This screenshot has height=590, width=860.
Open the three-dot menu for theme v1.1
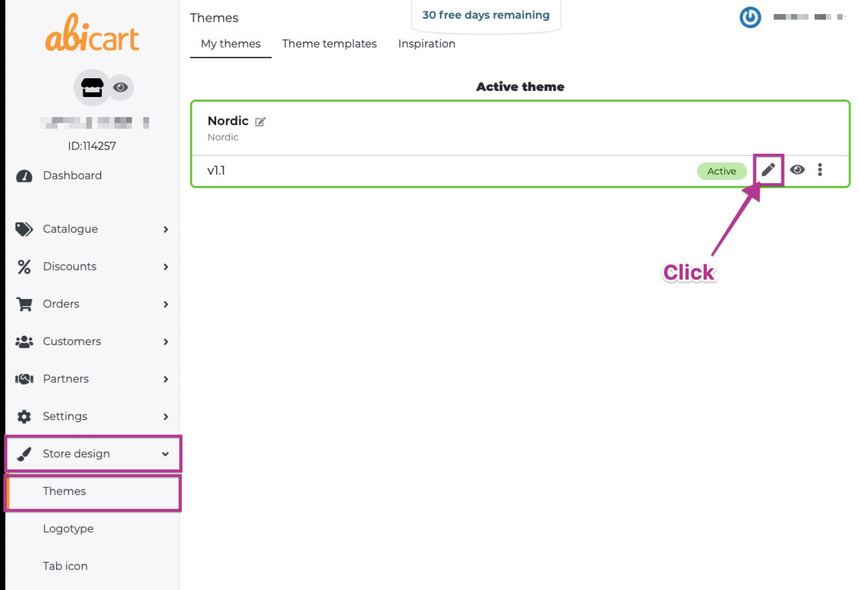coord(820,170)
